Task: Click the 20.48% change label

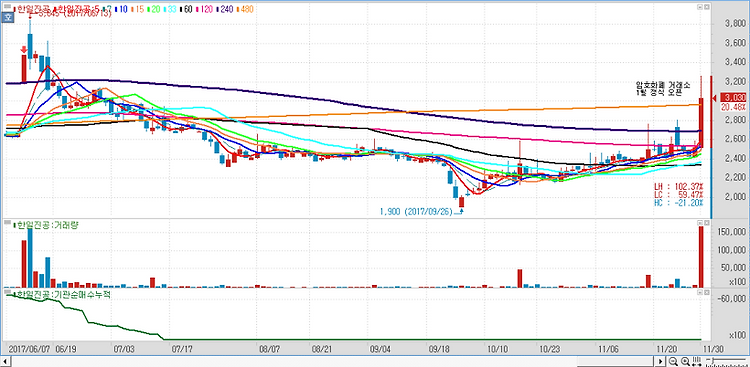Action: coord(732,107)
